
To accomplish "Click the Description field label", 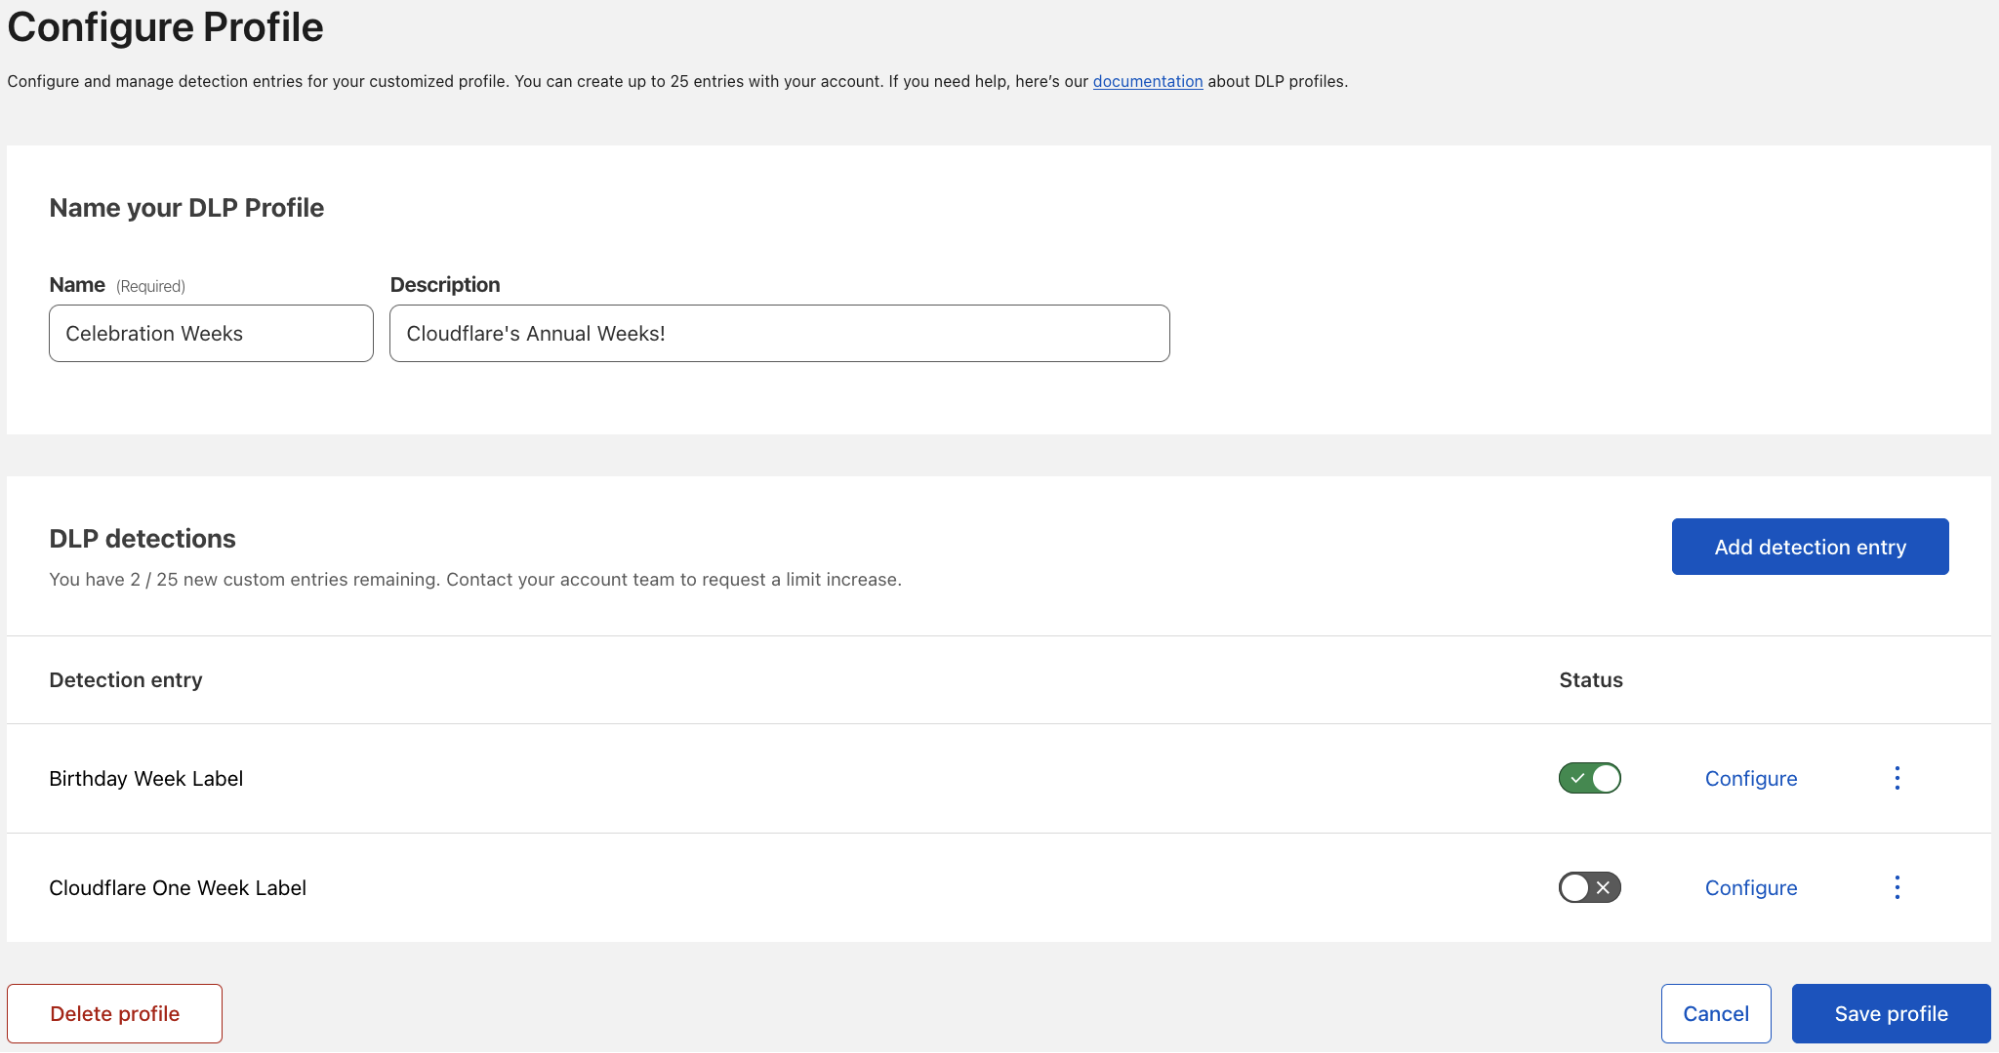I will [445, 285].
